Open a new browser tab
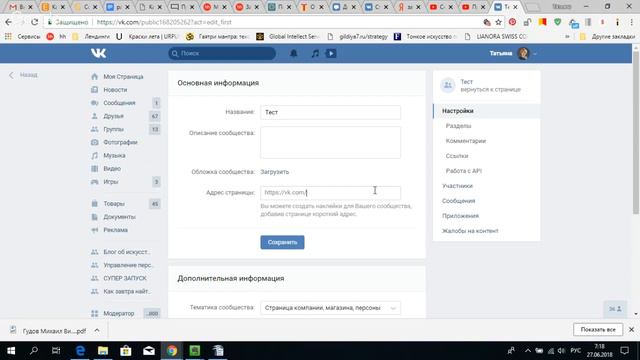 coord(532,7)
